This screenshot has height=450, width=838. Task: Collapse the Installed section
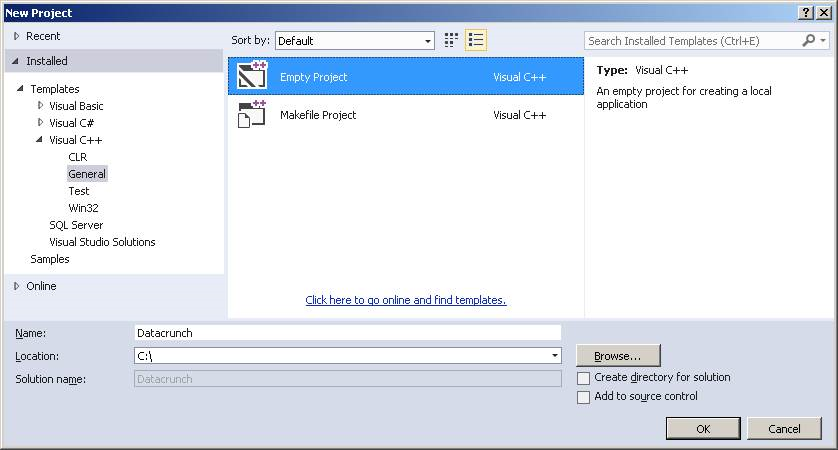pos(15,61)
